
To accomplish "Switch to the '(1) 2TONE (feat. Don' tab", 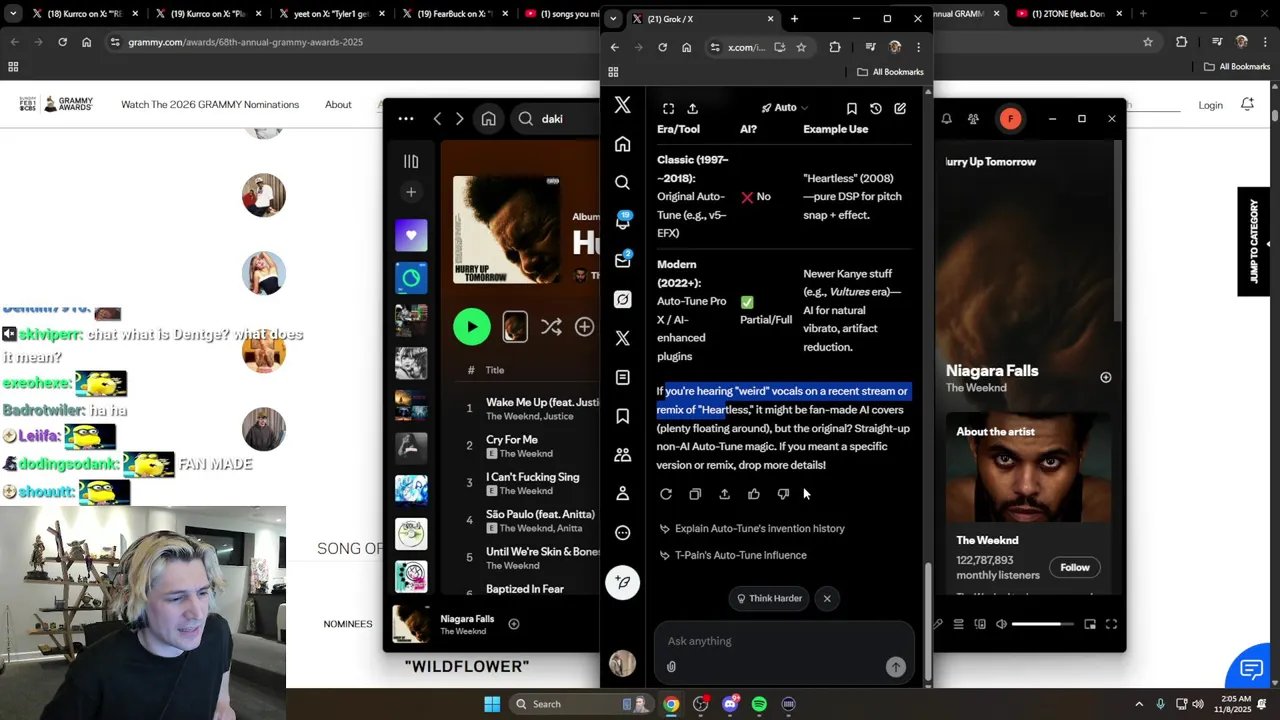I will (1068, 14).
